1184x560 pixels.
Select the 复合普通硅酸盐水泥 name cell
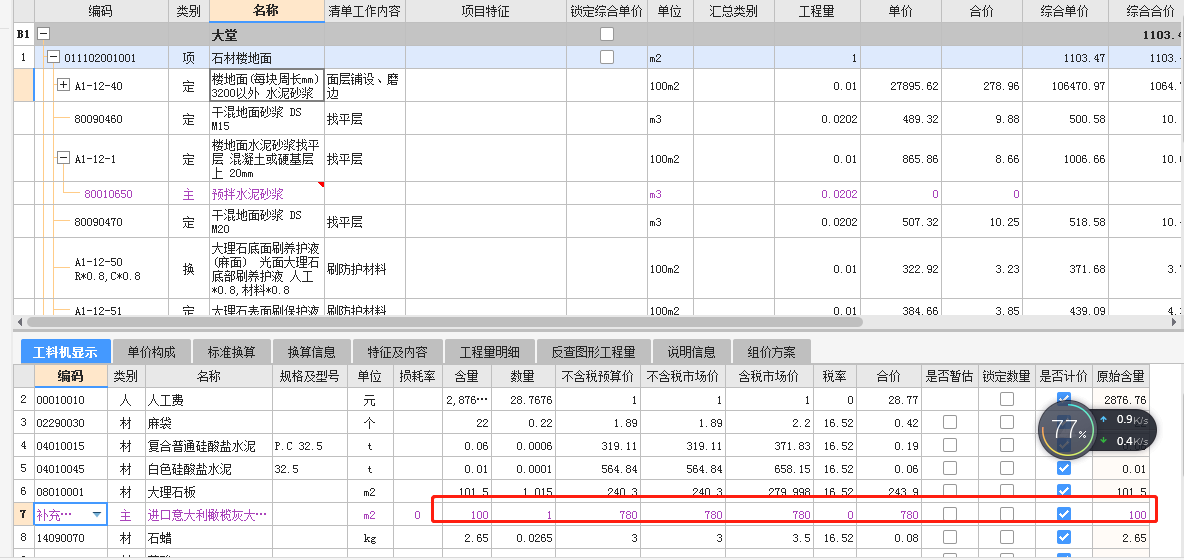[209, 446]
